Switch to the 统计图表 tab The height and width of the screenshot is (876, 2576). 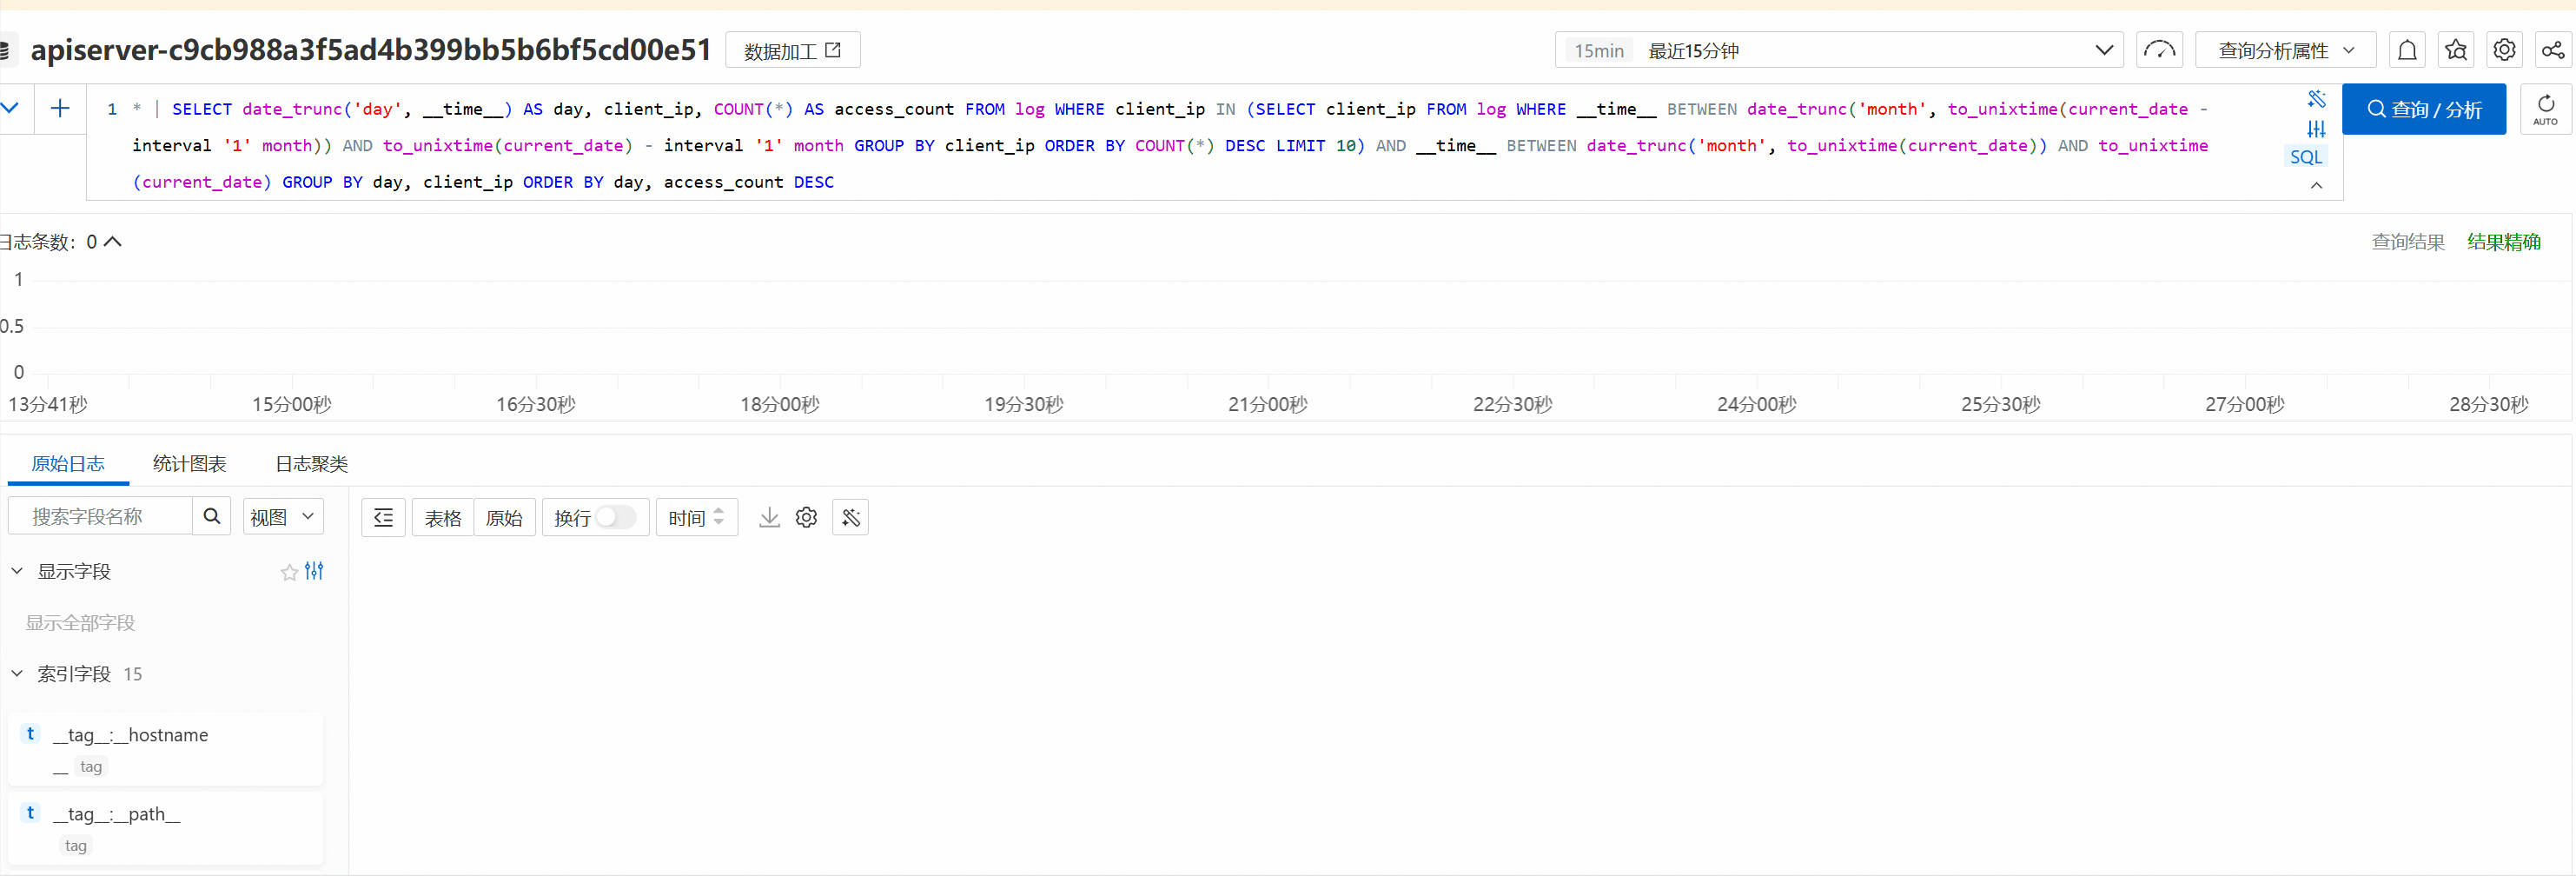click(x=189, y=463)
